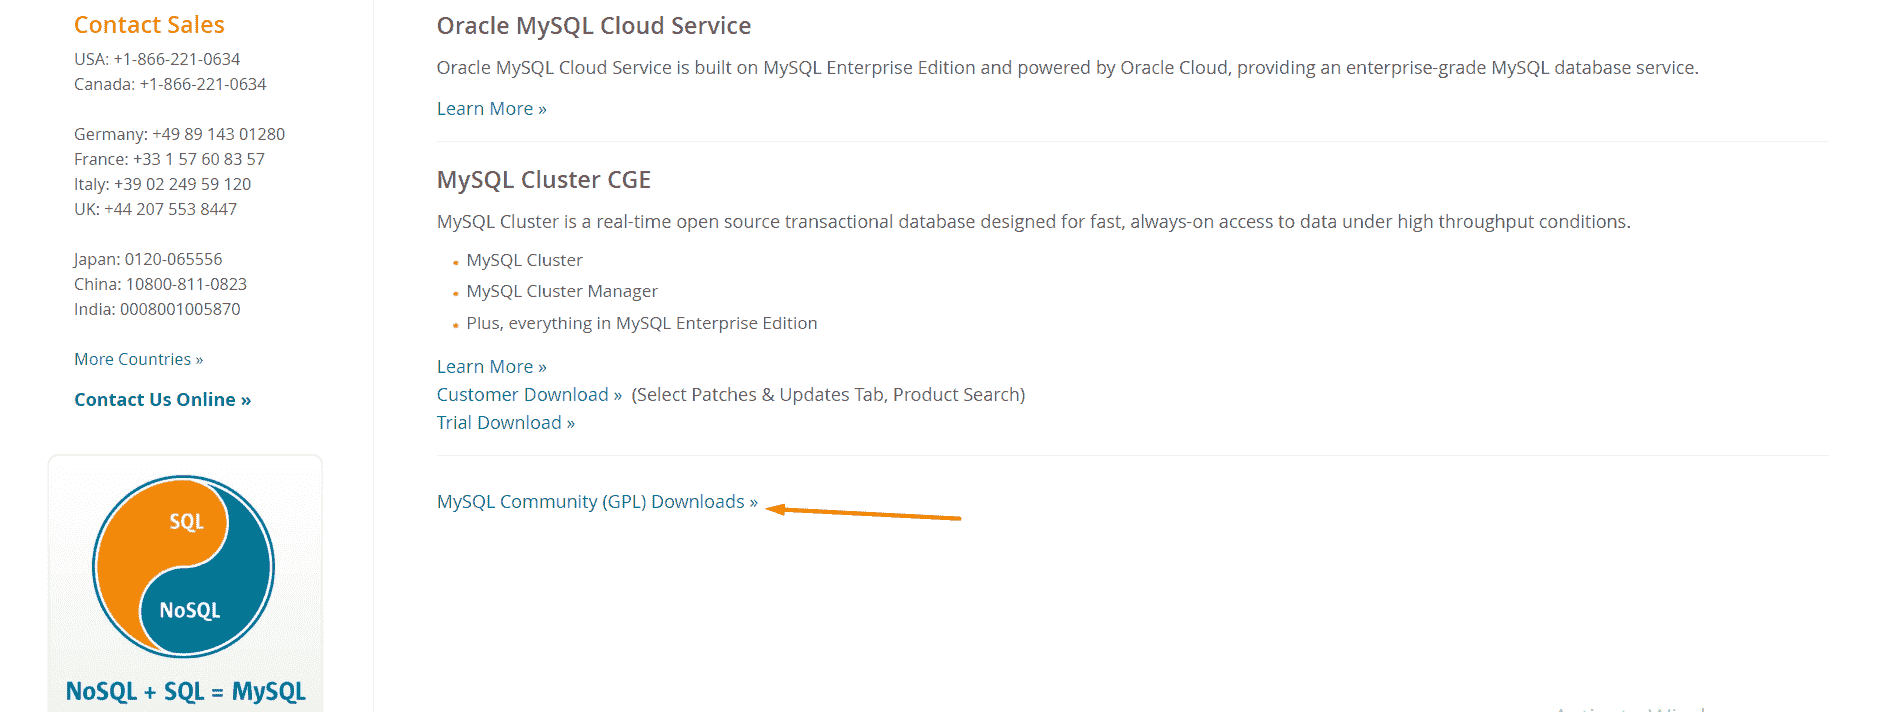Viewport: 1881px width, 712px height.
Task: Open Learn More under MySQL Cluster CGE
Action: (x=491, y=367)
